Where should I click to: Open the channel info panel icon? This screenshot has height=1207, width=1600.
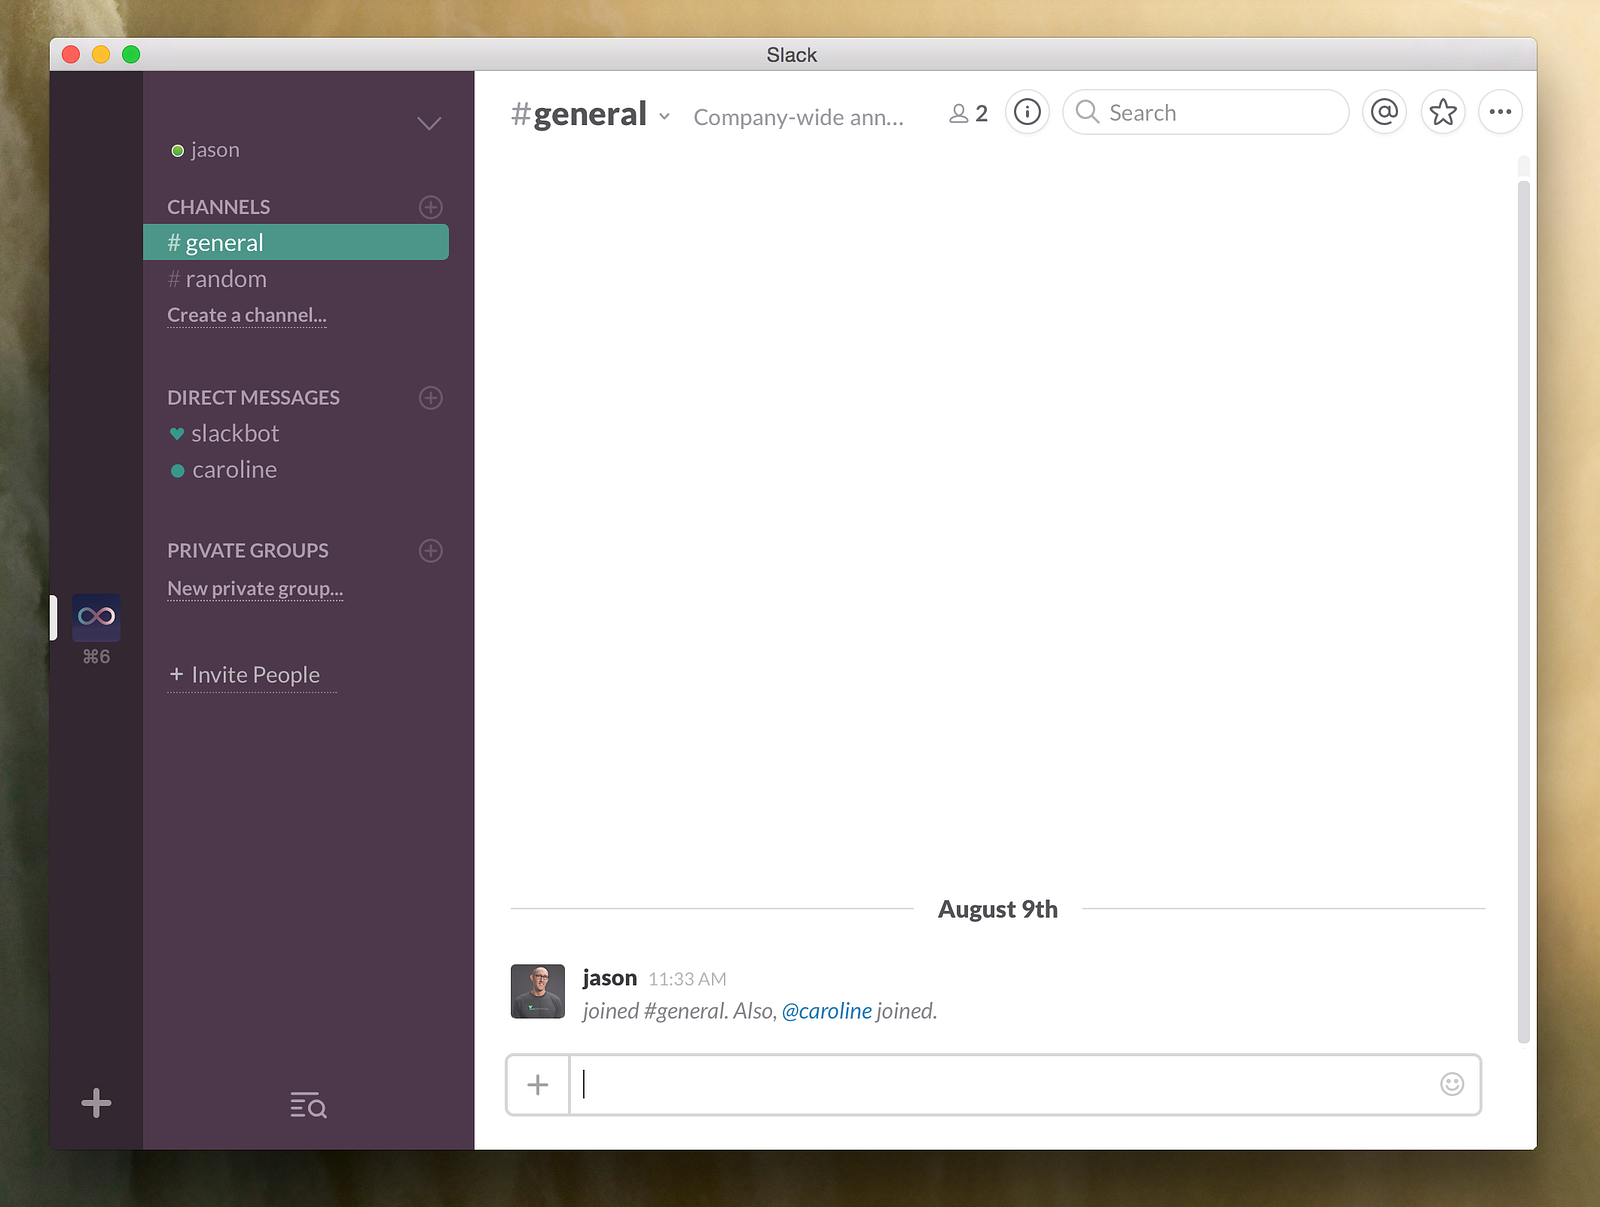pyautogui.click(x=1027, y=112)
